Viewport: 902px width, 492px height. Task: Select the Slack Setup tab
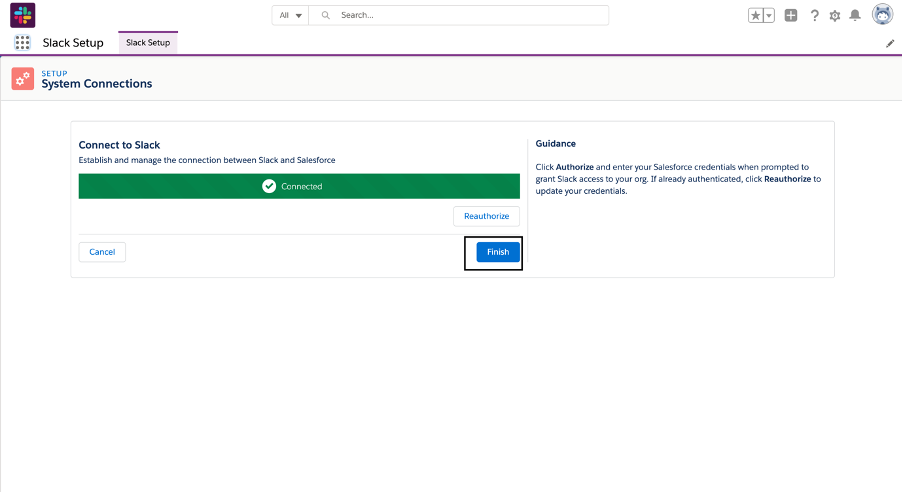click(148, 43)
